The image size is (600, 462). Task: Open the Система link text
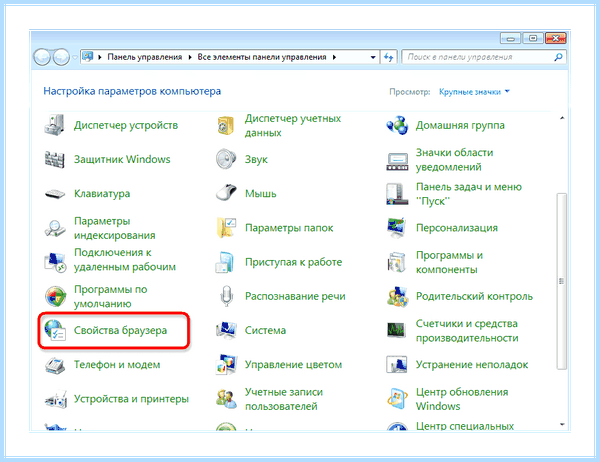coord(265,330)
